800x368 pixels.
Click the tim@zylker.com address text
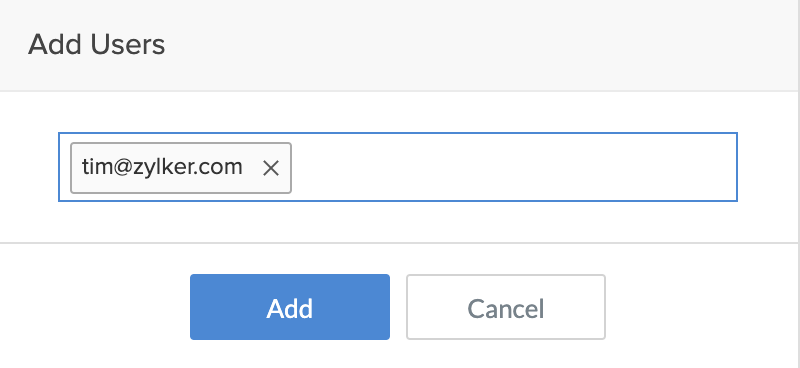(x=162, y=167)
